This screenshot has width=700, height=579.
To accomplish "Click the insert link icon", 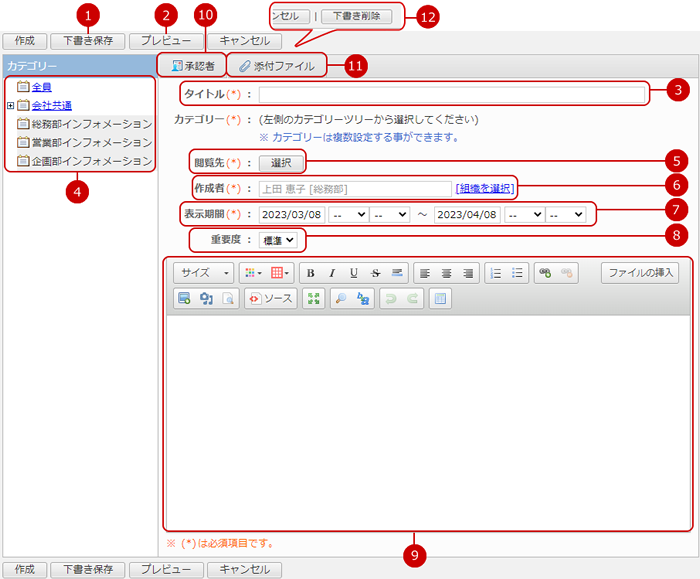I will (x=545, y=272).
